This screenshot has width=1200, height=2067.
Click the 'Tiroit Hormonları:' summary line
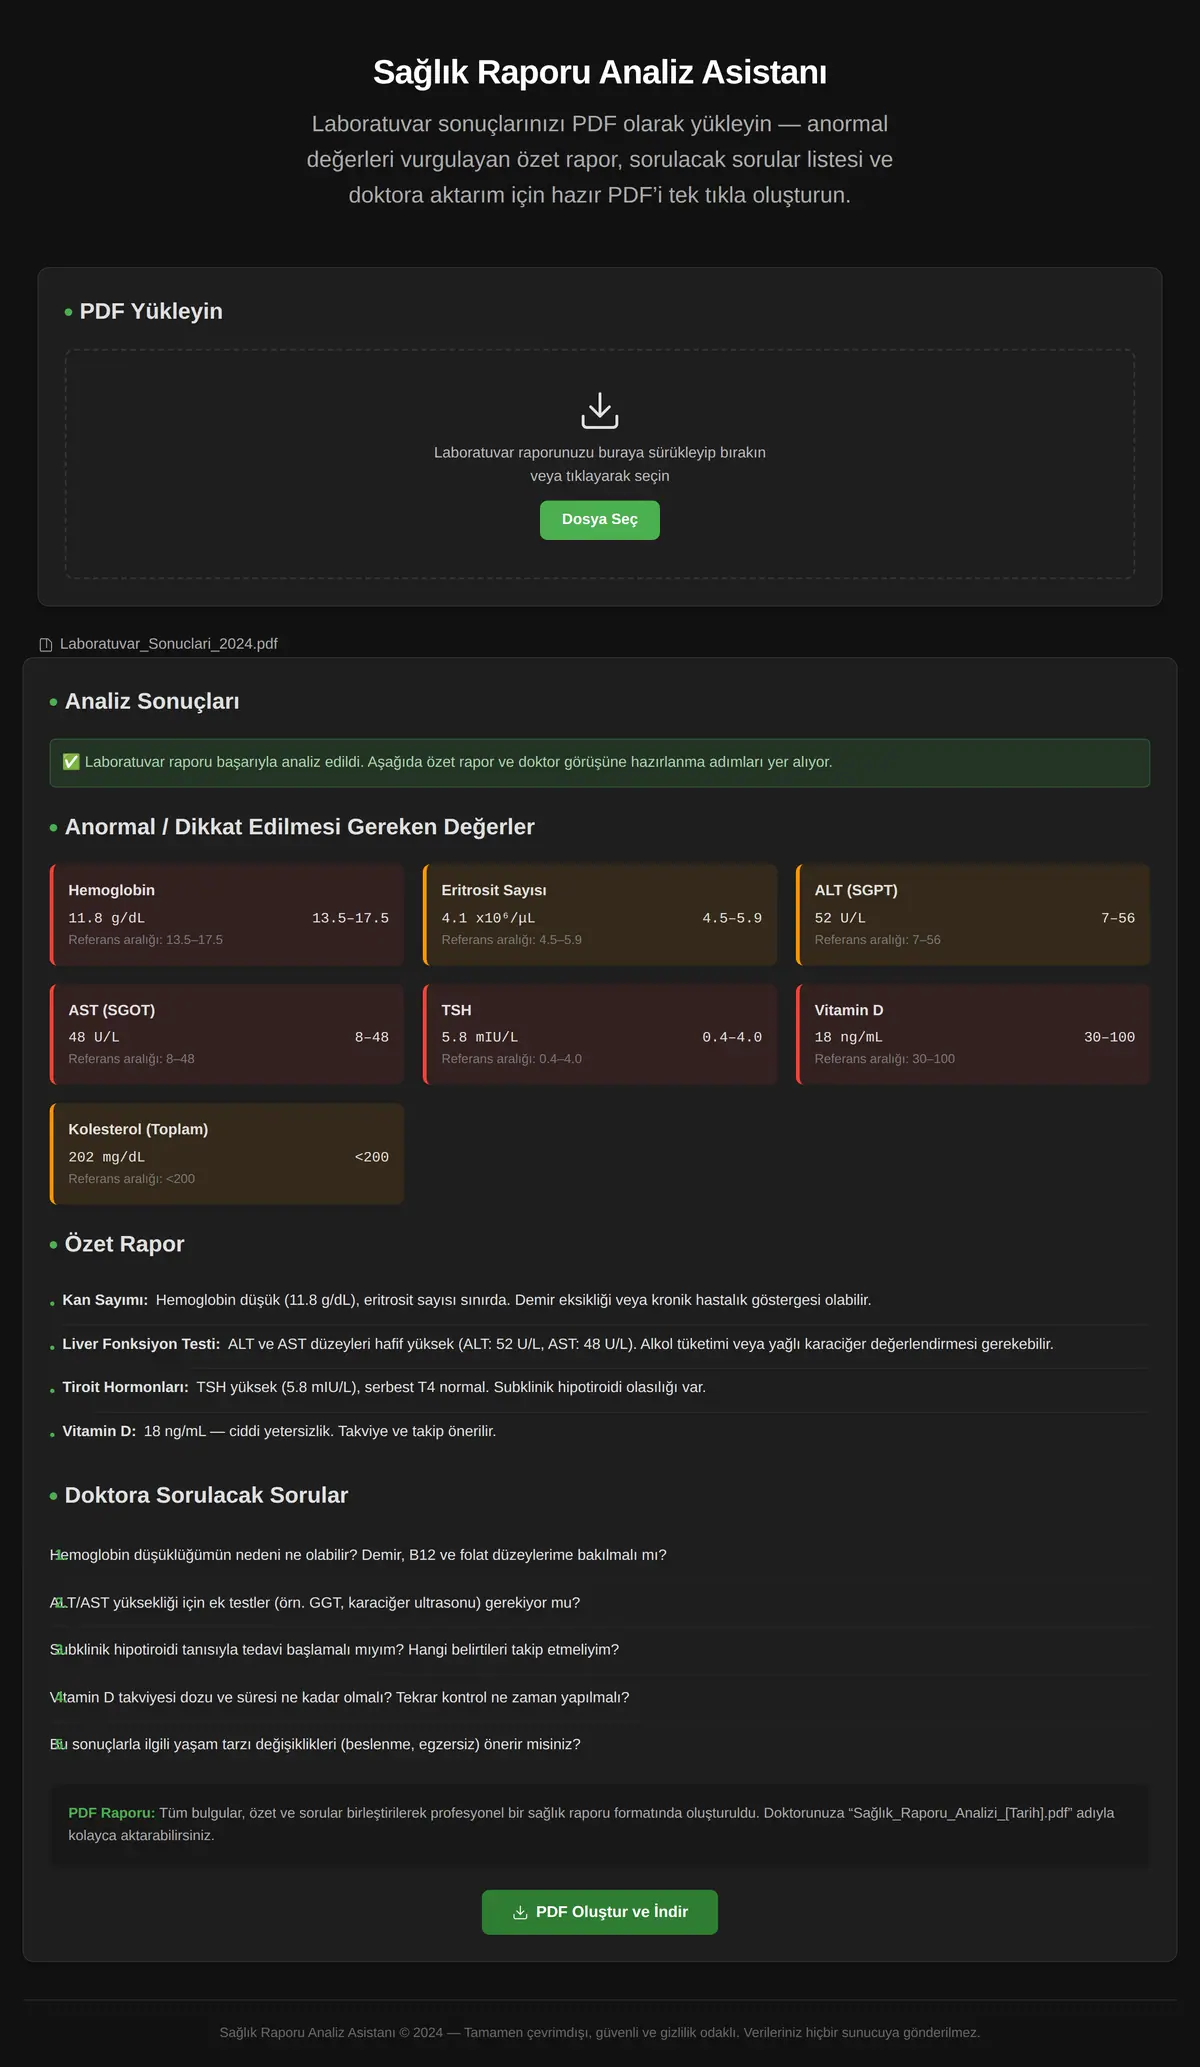(600, 1387)
